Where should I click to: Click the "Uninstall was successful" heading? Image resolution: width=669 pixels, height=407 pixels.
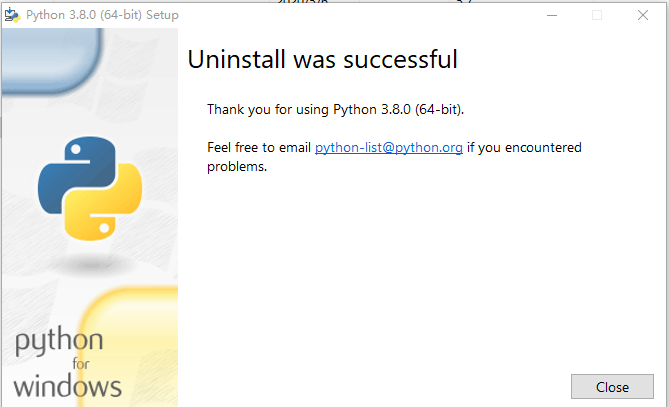tap(323, 59)
